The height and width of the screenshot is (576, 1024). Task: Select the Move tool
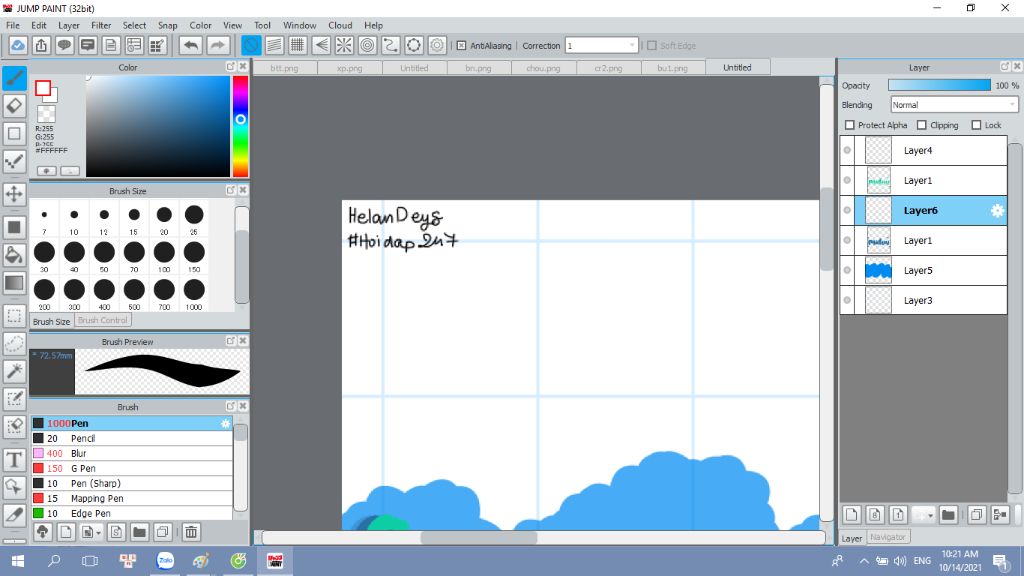14,194
